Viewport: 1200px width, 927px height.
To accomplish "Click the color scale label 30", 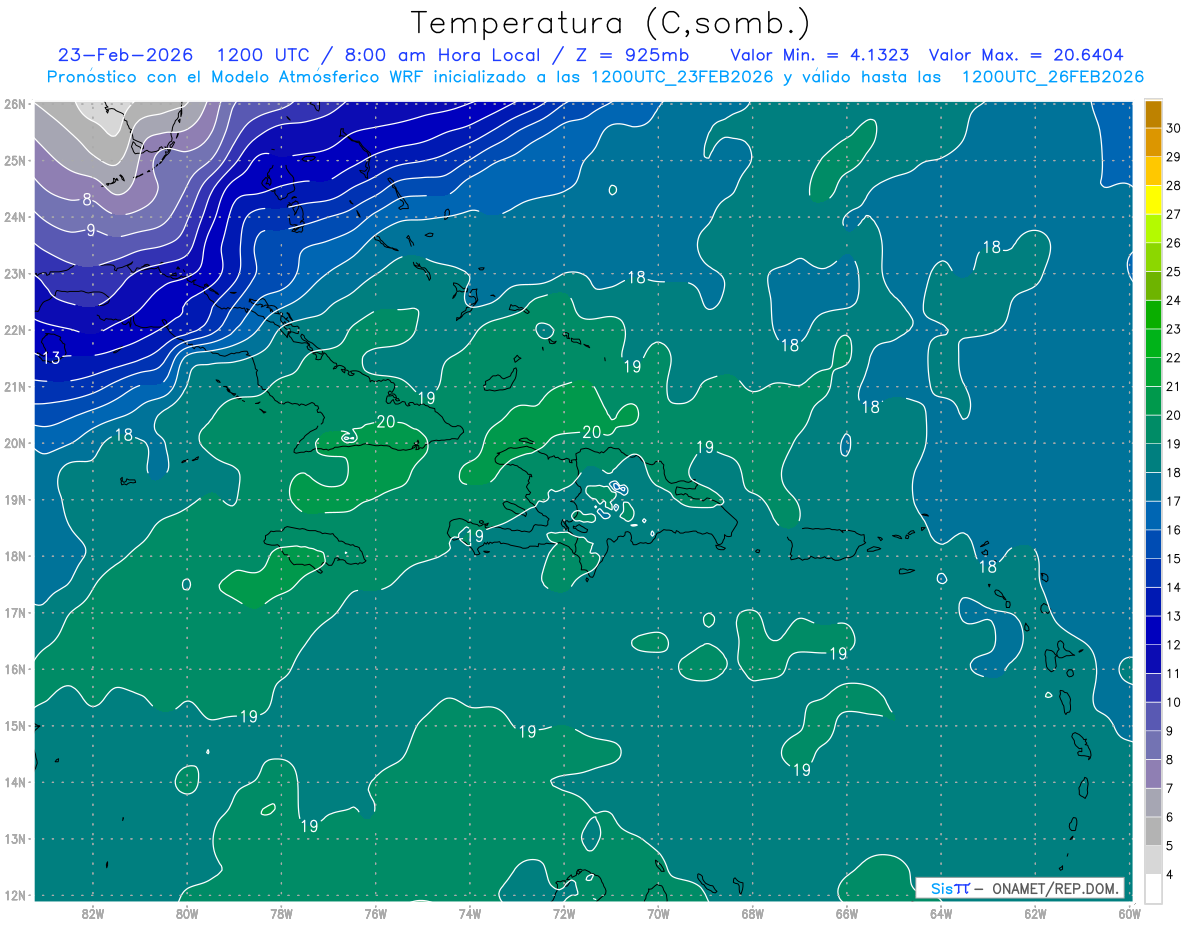I will click(1174, 128).
